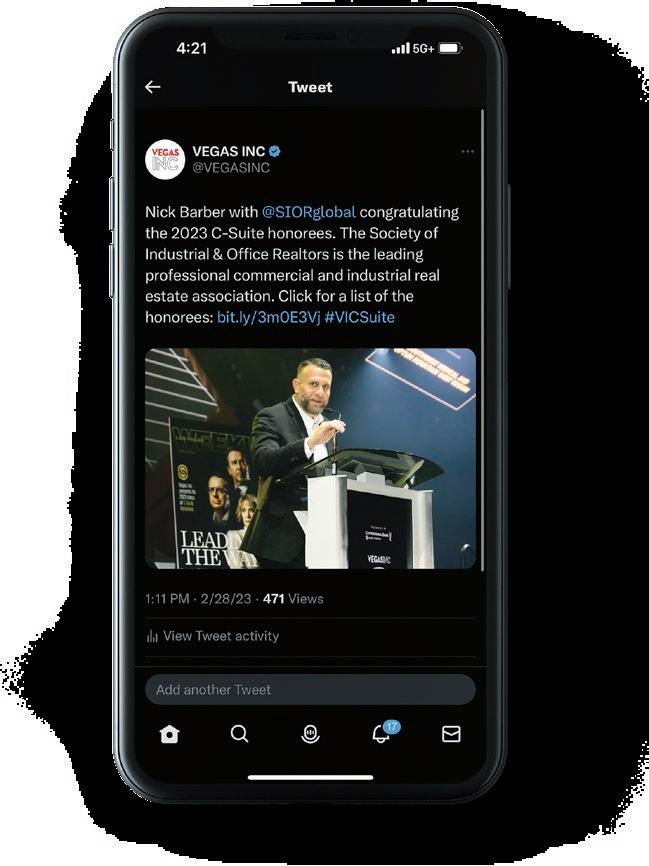This screenshot has height=866, width=649.
Task: Open the podium speaker photo
Action: pyautogui.click(x=310, y=458)
